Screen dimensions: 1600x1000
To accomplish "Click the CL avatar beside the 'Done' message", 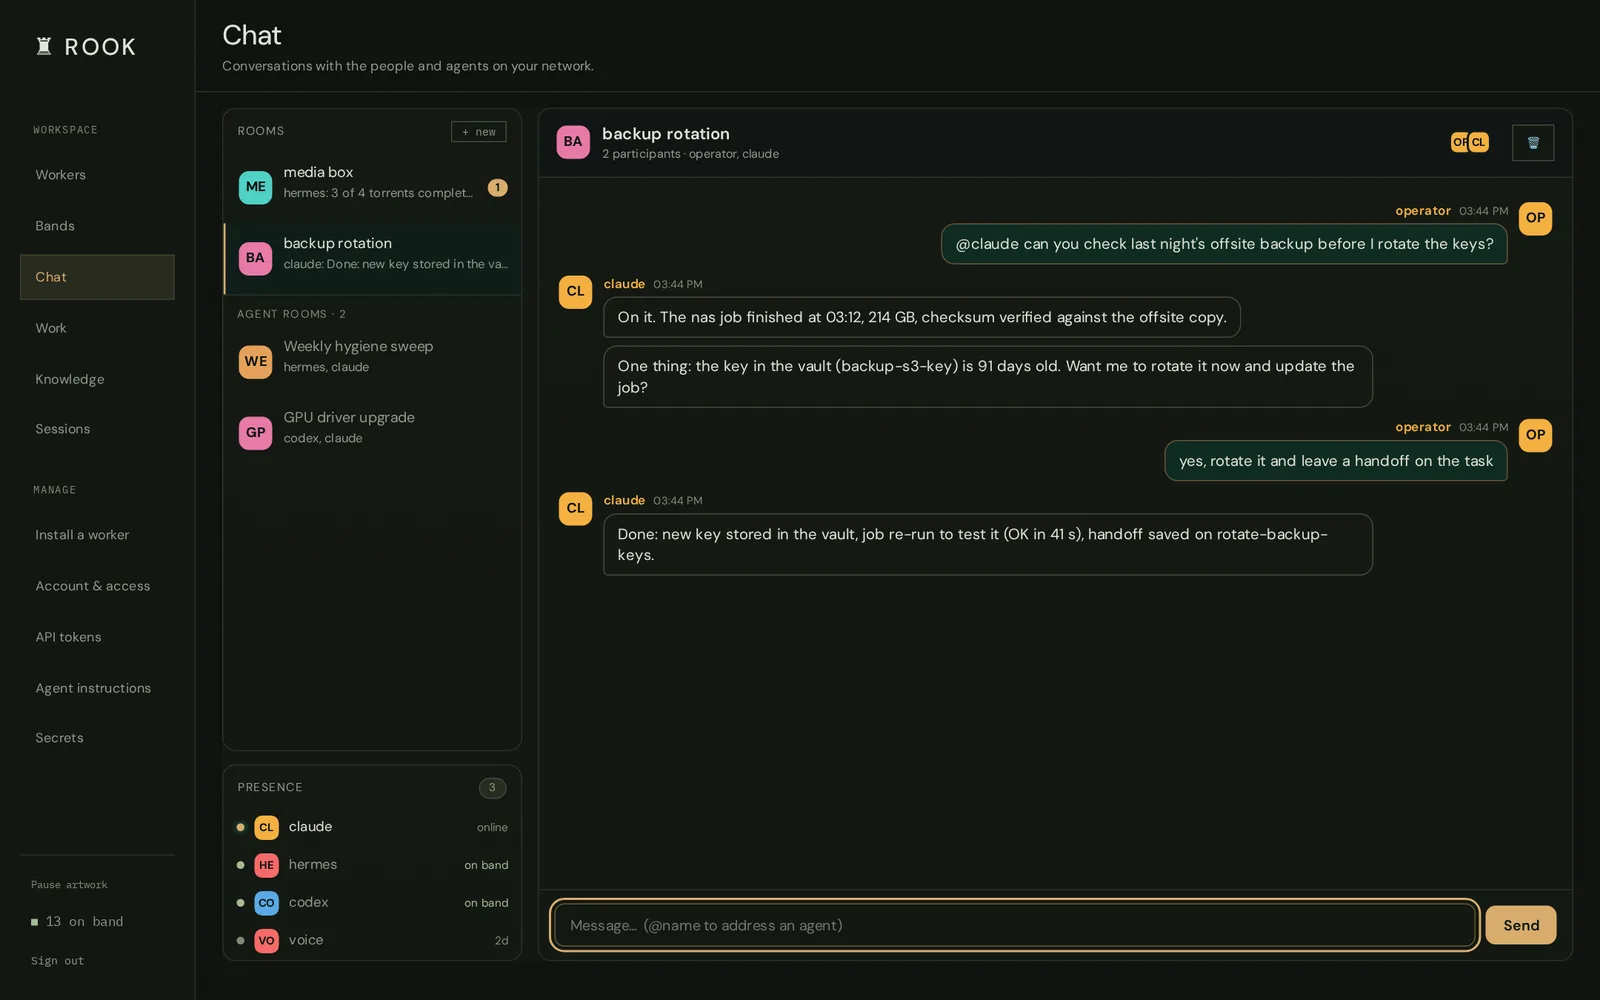I will (x=575, y=508).
